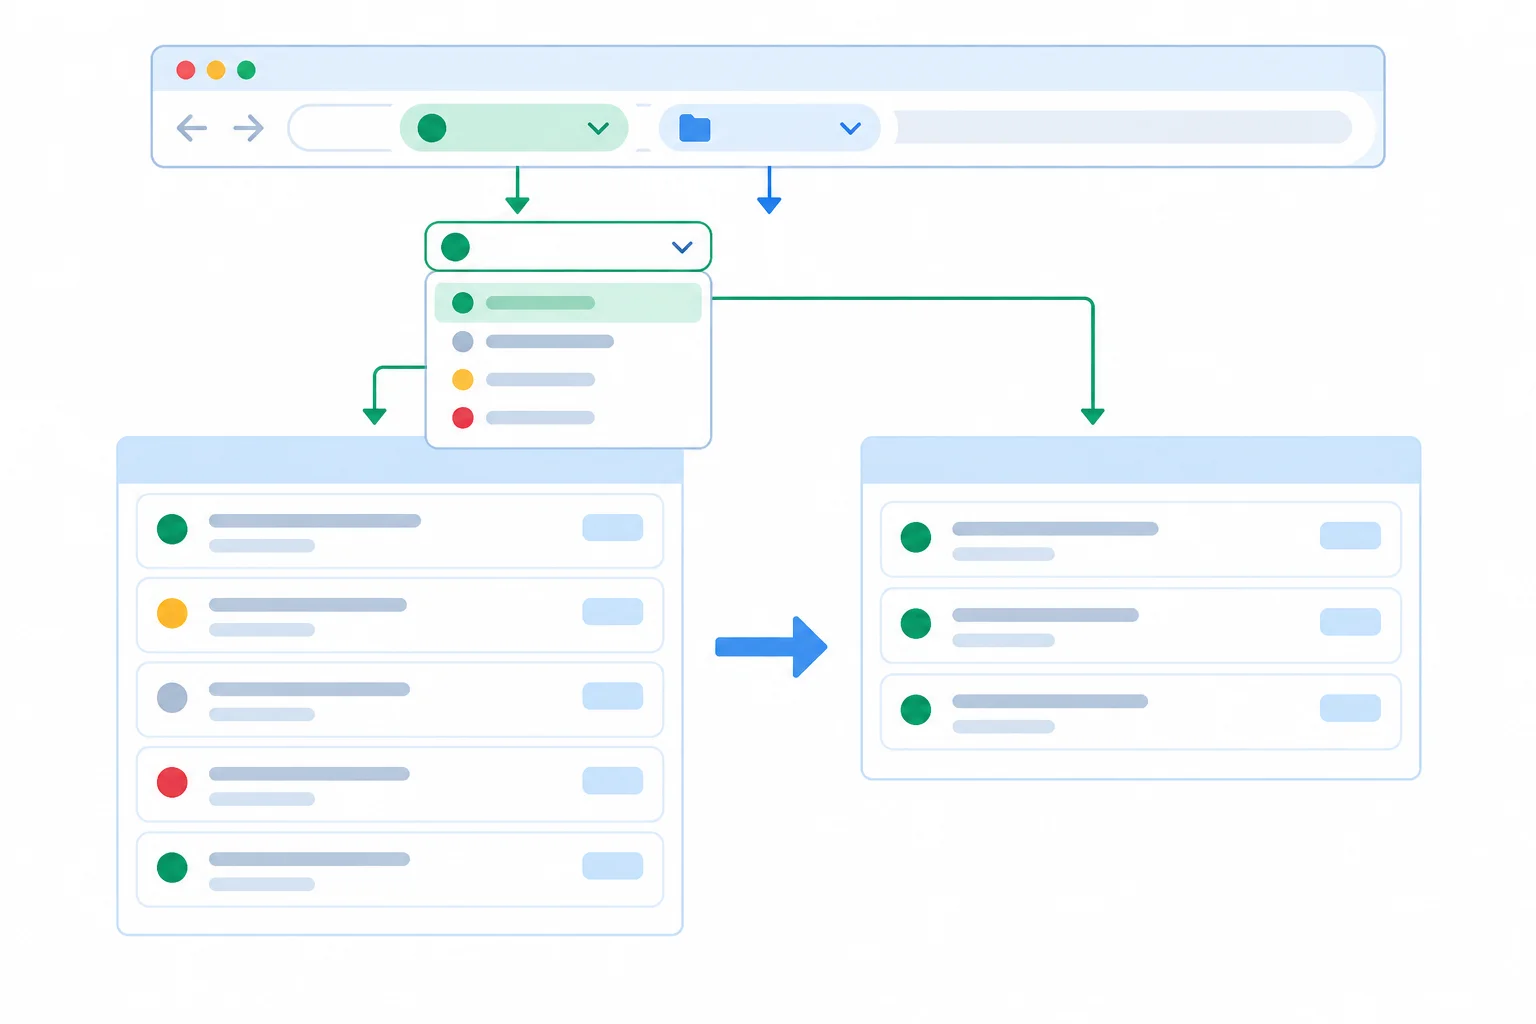The height and width of the screenshot is (1024, 1536).
Task: Click the green maximize dot of the browser window
Action: 246,70
